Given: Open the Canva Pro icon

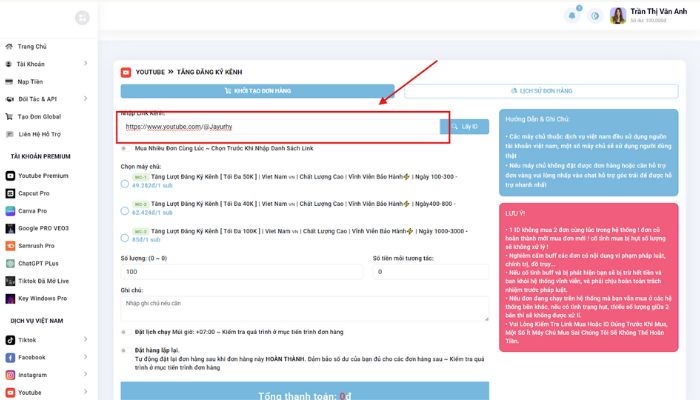Looking at the screenshot, I should [10, 211].
